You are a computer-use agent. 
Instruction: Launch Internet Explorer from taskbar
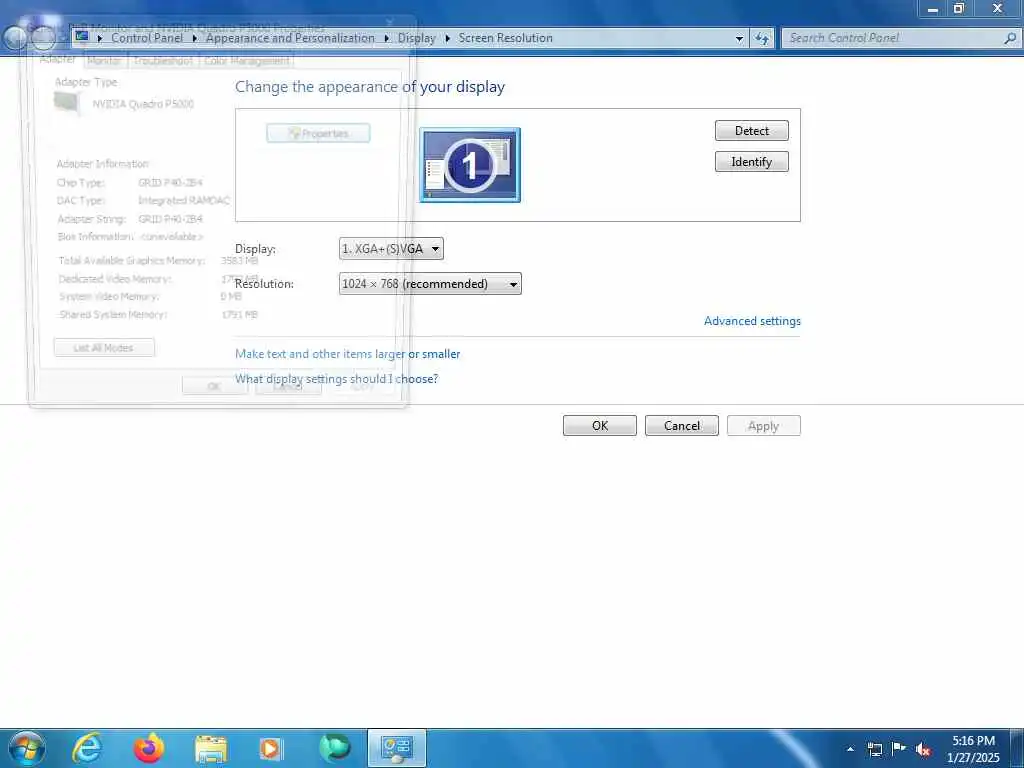[87, 748]
